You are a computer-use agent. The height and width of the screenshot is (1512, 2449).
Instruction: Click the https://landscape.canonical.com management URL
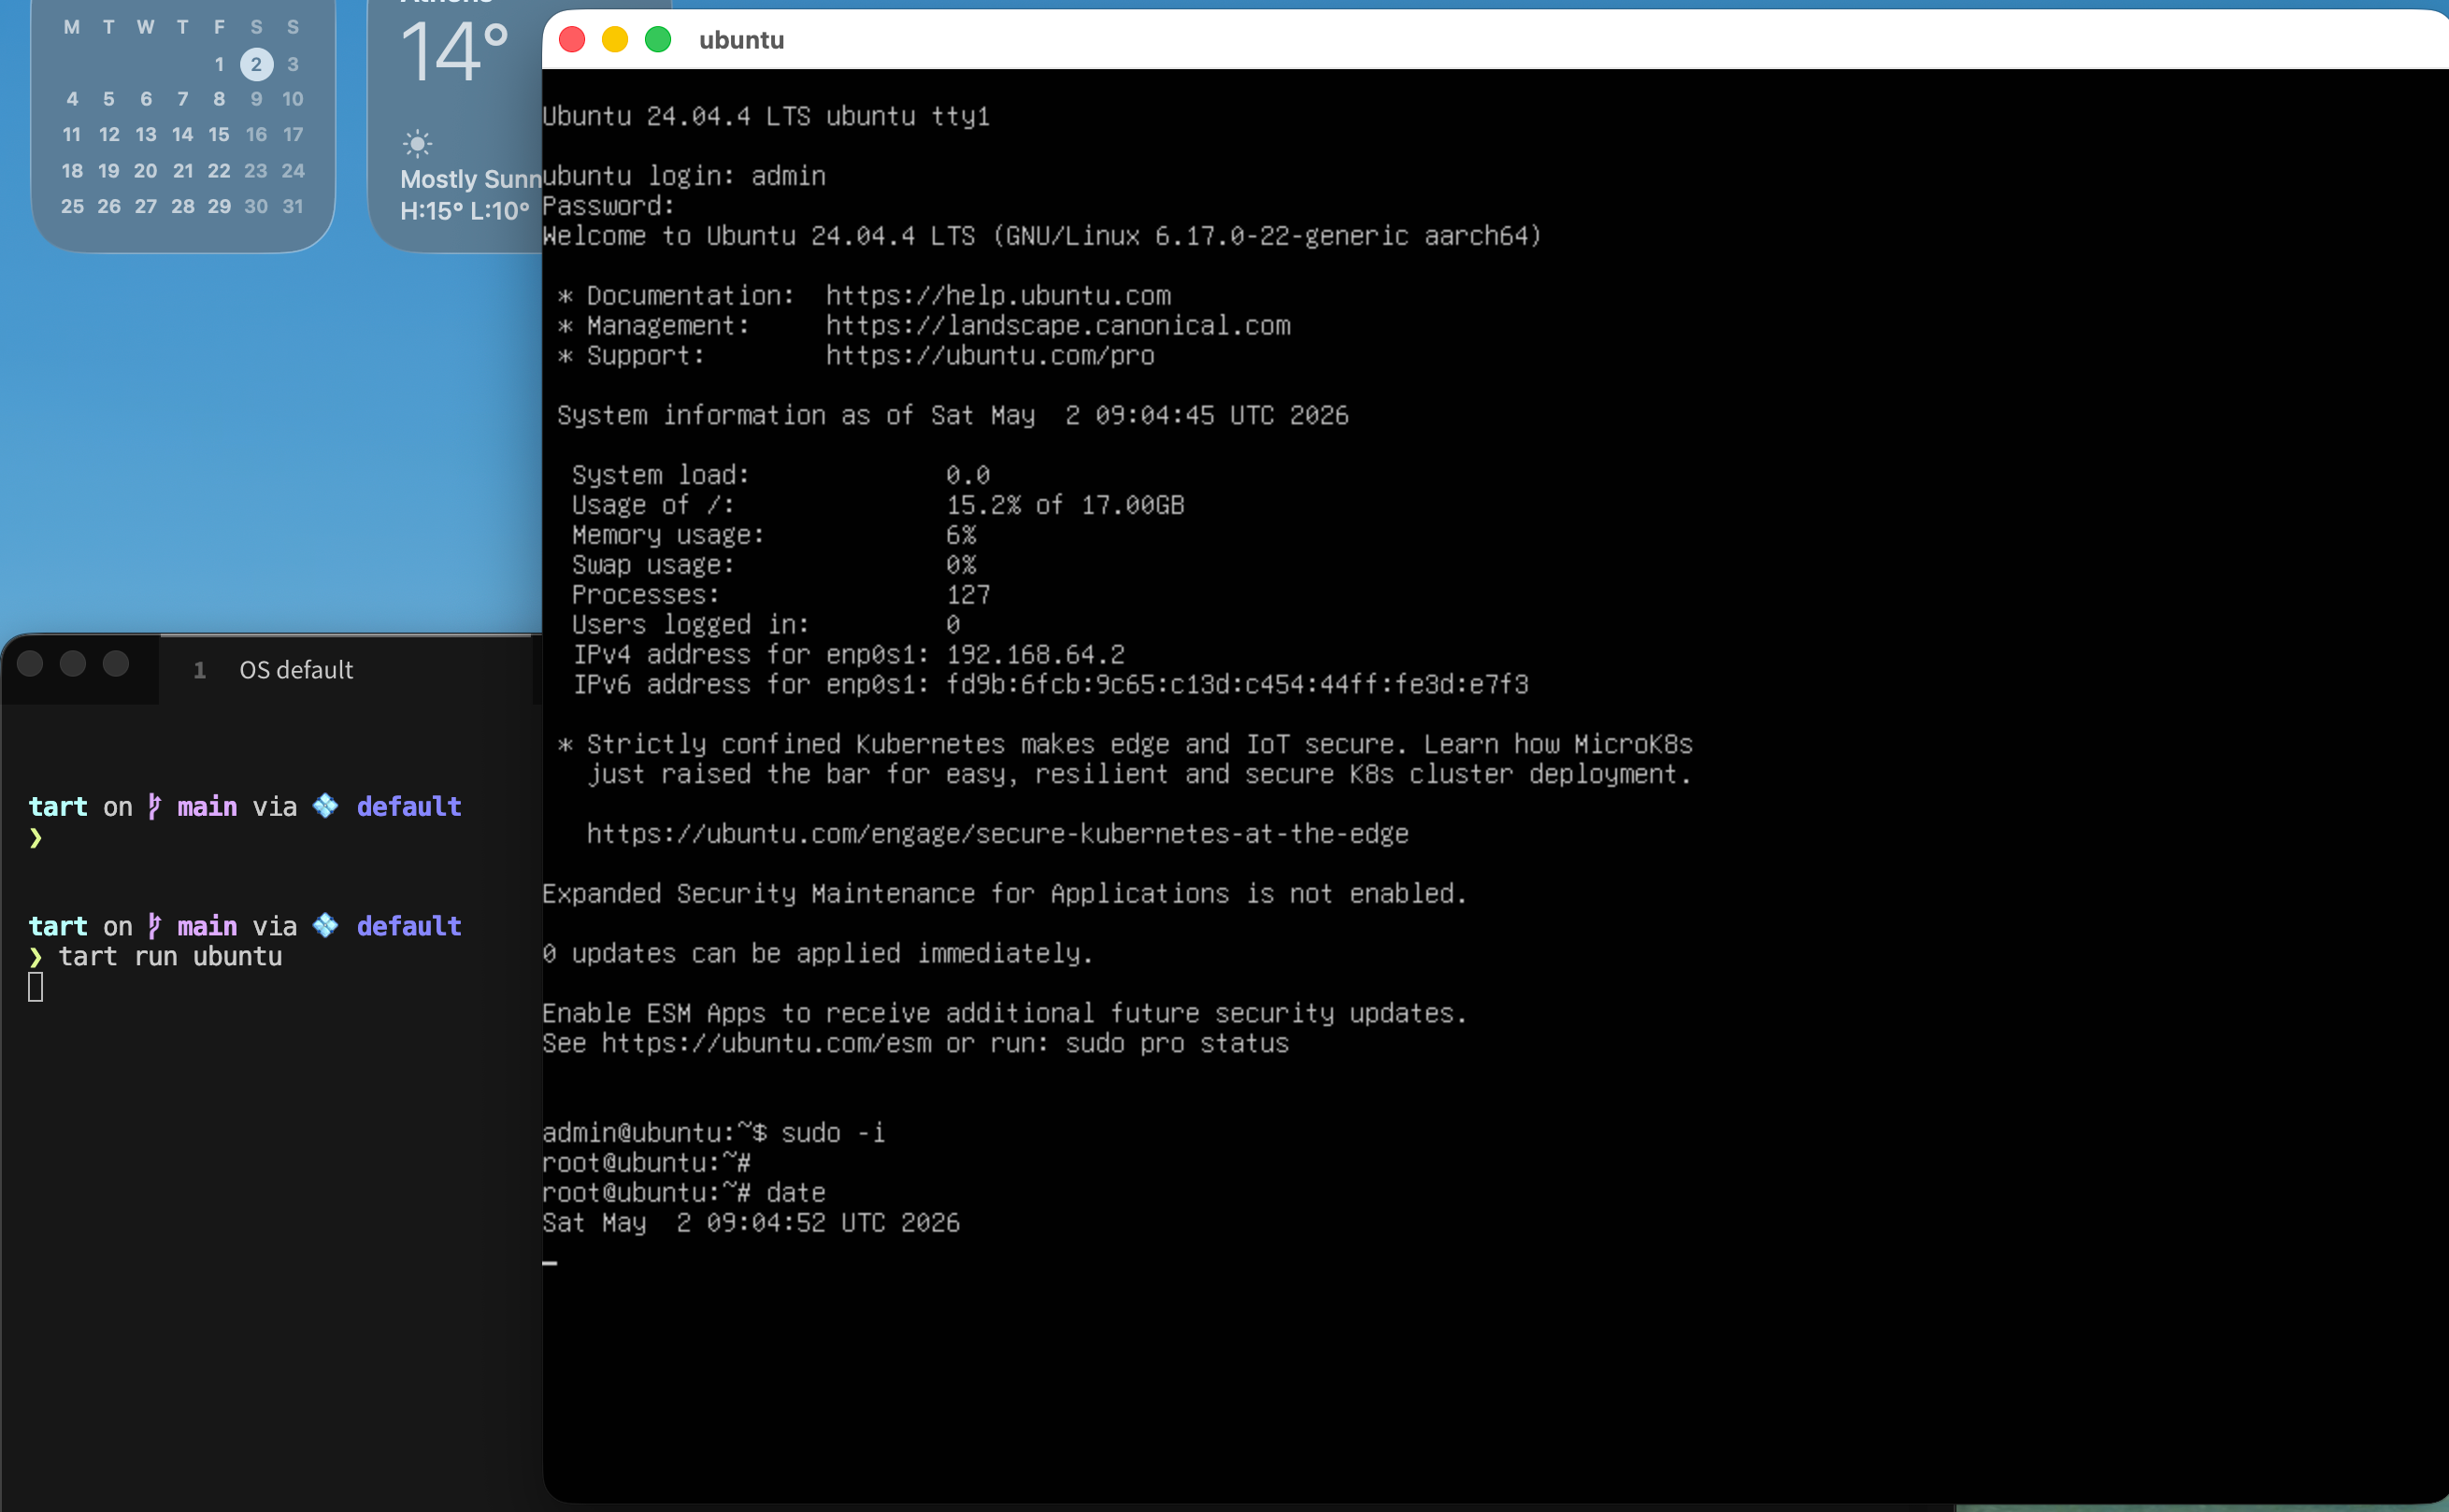[x=1058, y=326]
